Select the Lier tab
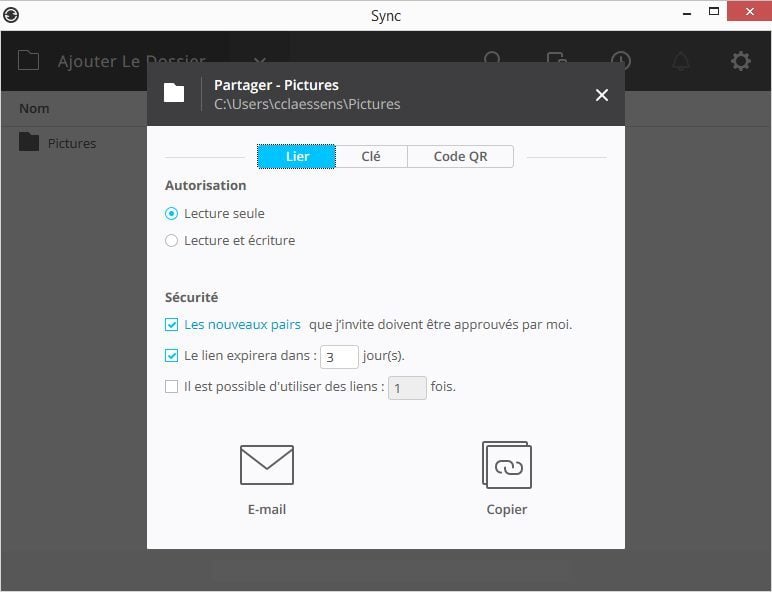Screen dimensions: 772x592 pyautogui.click(x=297, y=157)
